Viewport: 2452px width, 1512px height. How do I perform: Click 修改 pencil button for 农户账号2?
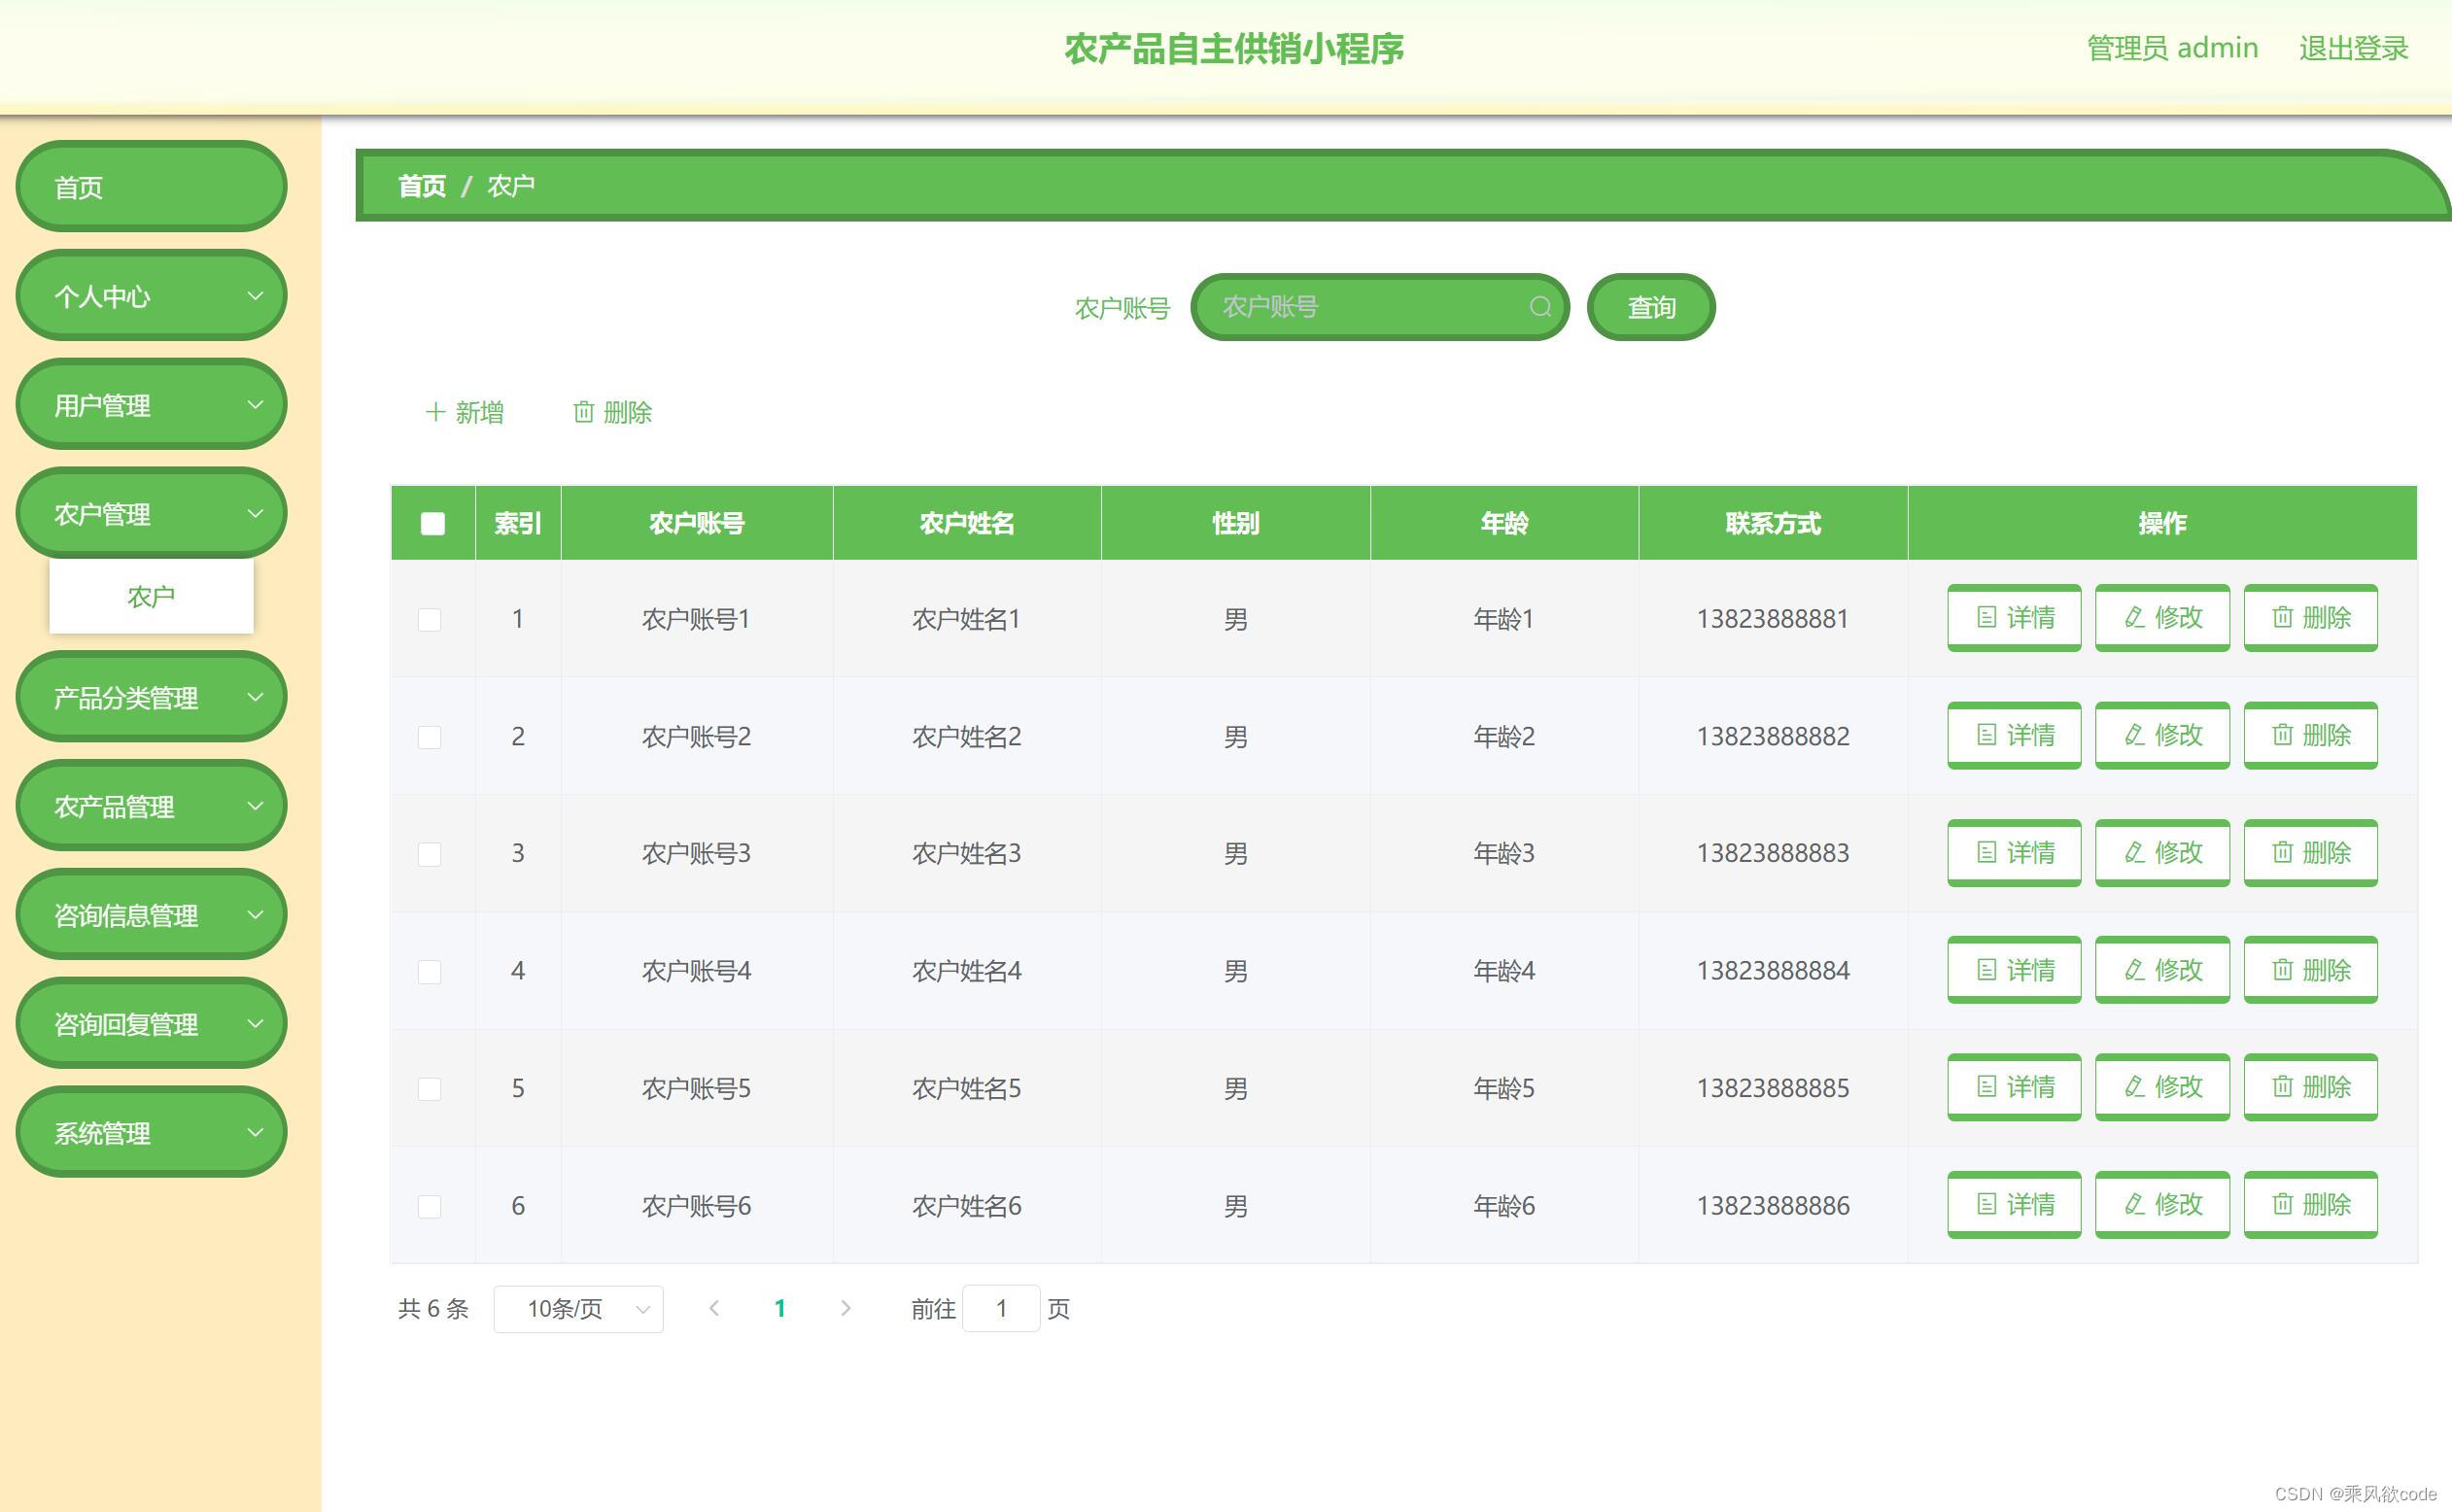2161,736
